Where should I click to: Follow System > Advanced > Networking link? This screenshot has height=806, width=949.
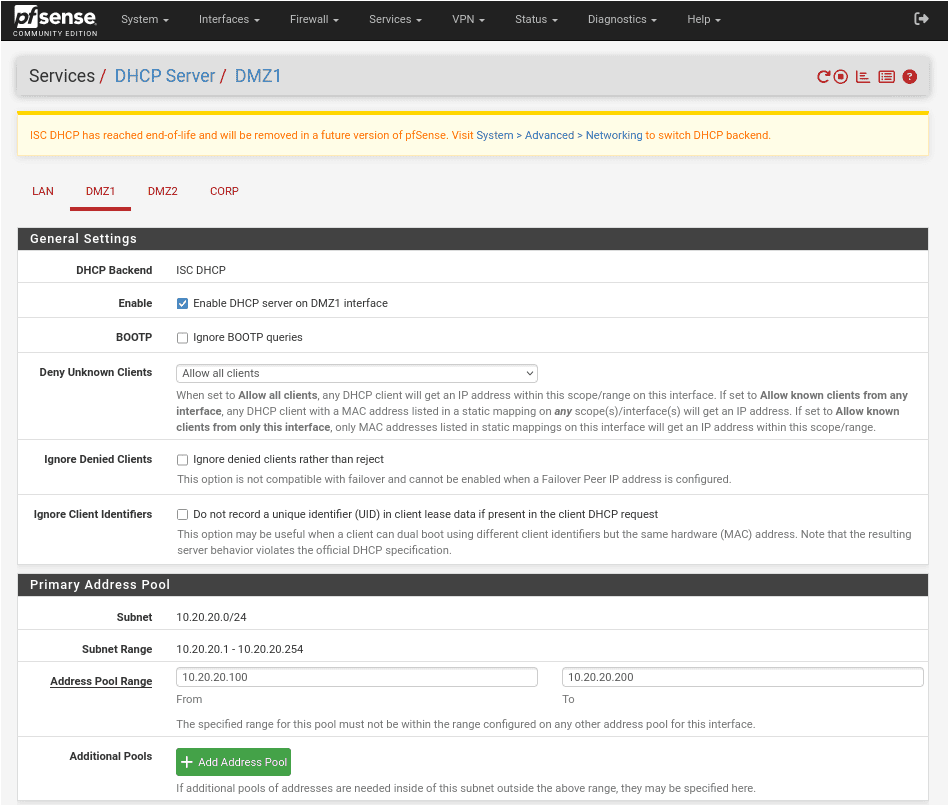pos(559,136)
